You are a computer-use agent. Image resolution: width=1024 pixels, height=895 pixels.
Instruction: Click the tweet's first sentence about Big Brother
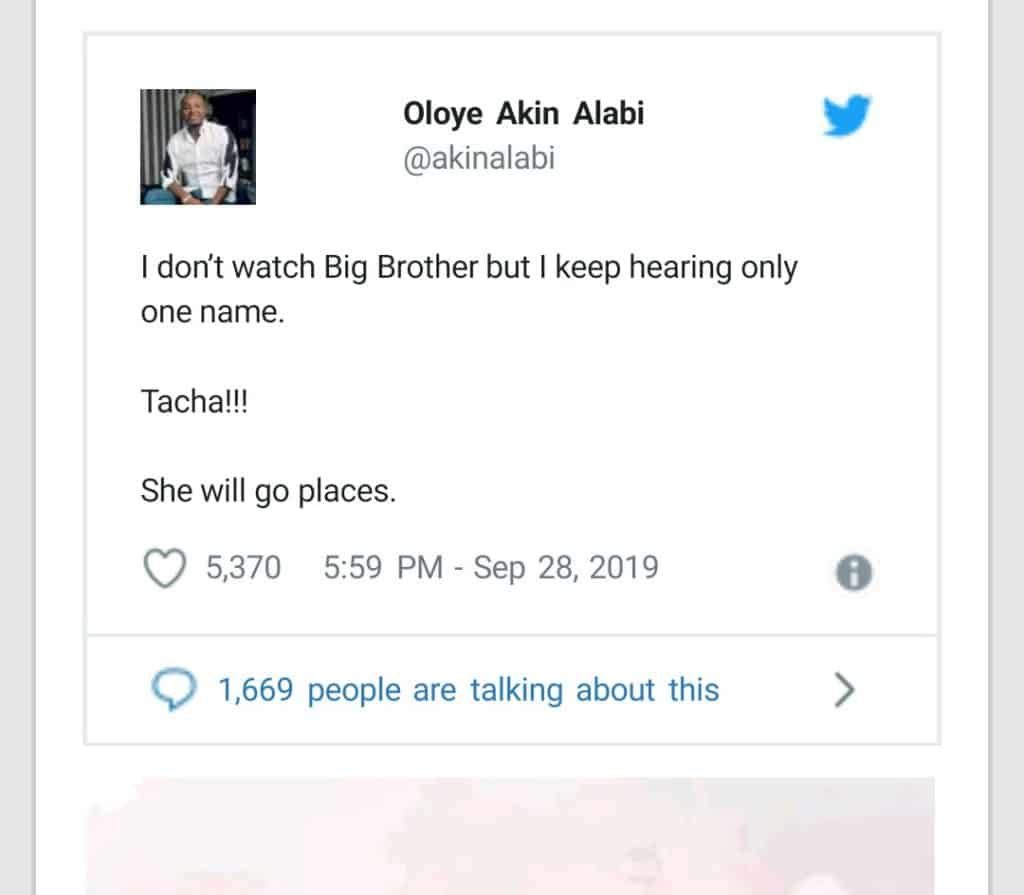[x=469, y=290]
